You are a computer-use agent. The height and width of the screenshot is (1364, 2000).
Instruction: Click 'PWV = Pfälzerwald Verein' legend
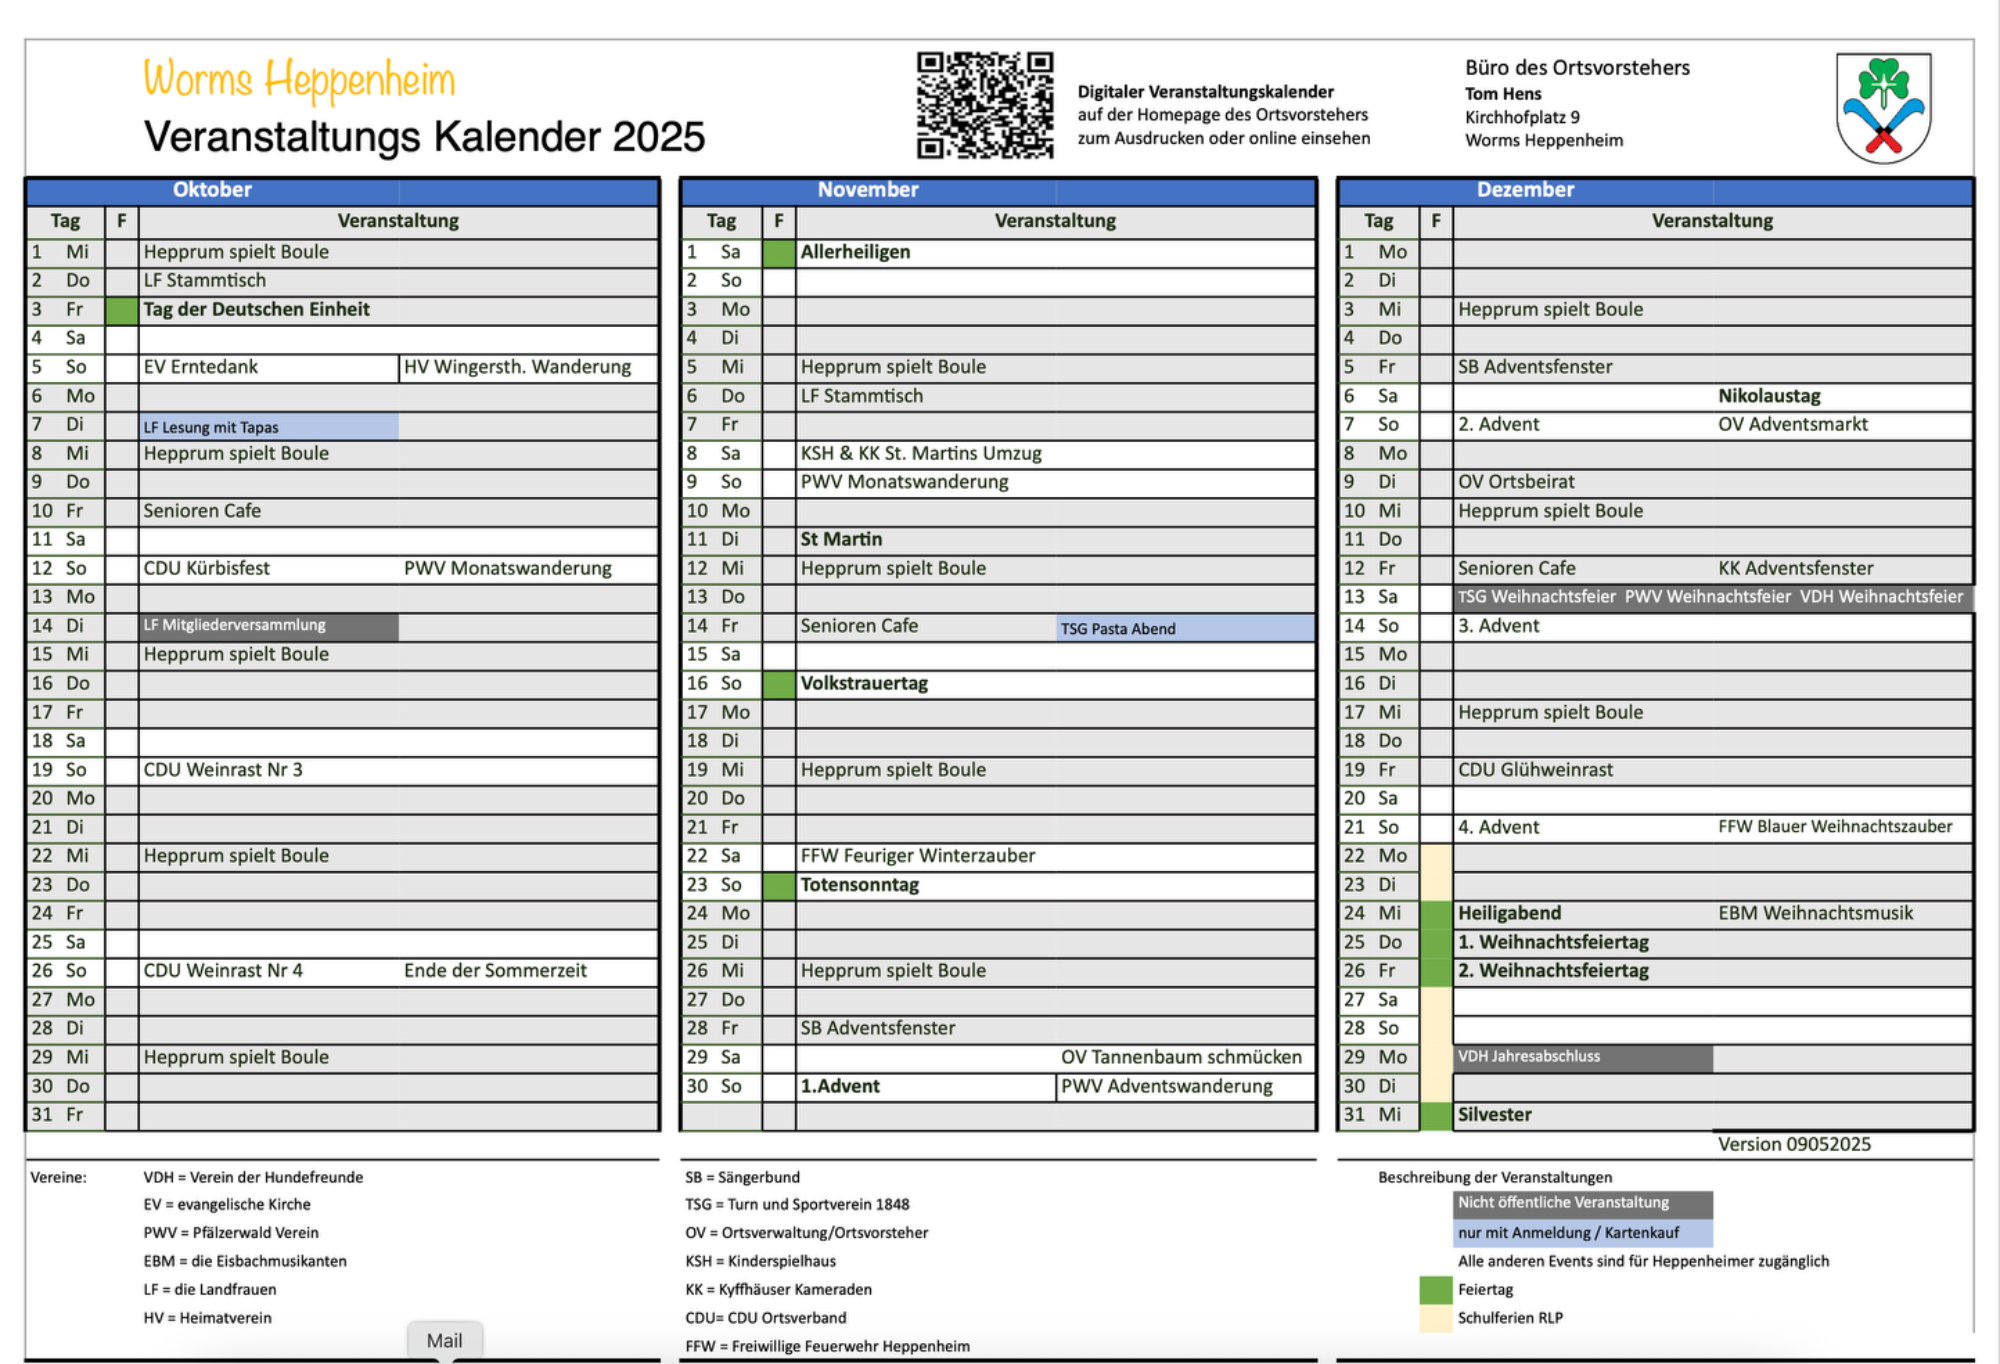click(x=231, y=1233)
